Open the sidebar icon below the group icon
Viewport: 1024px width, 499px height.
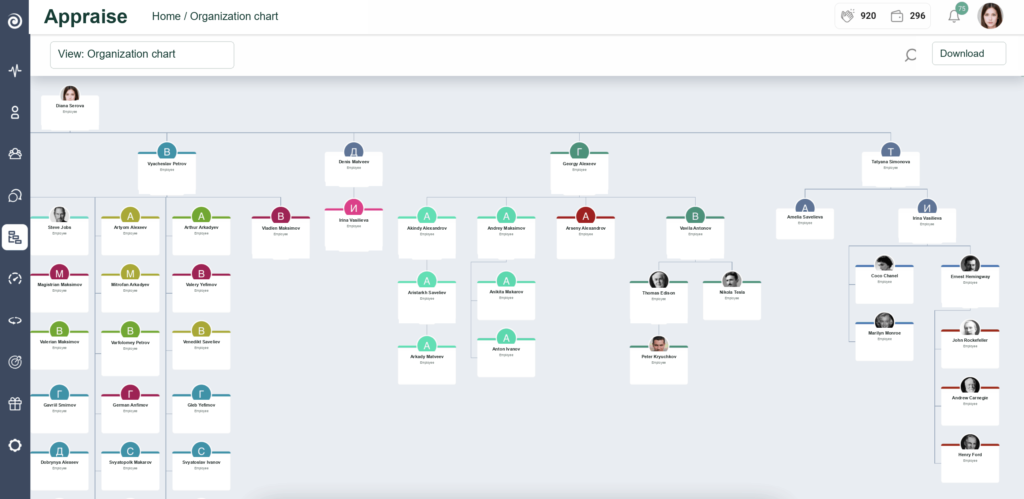[15, 195]
